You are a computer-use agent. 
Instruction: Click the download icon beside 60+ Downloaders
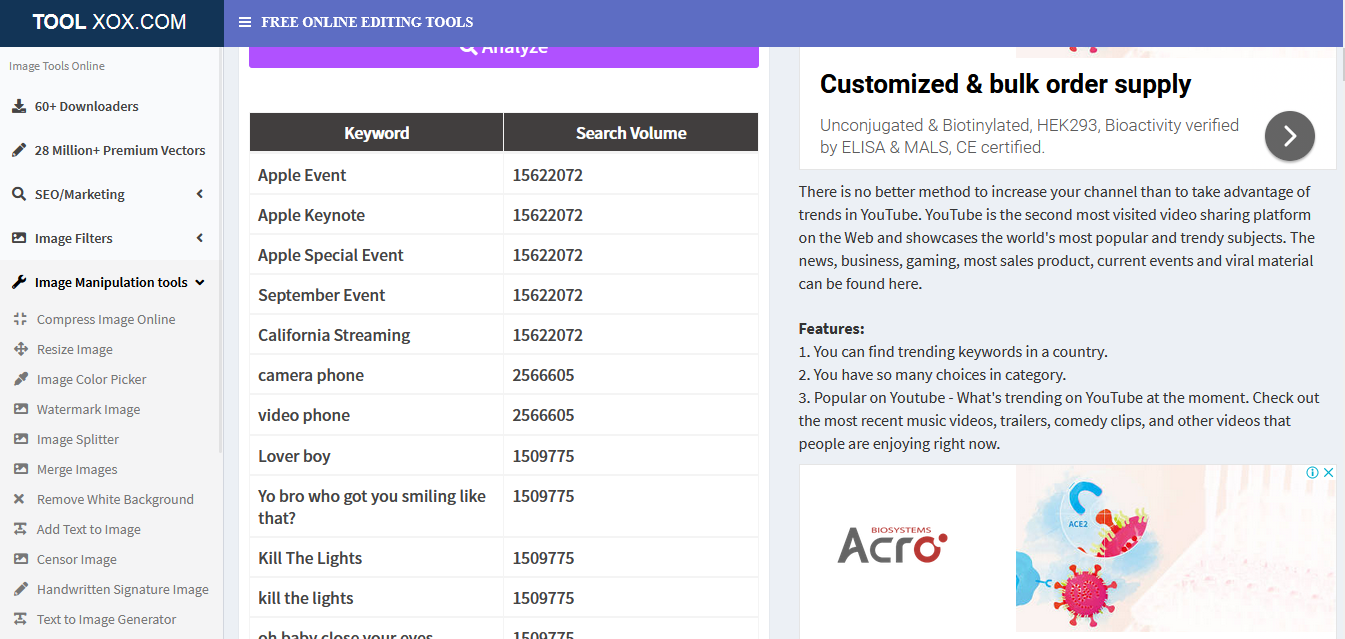coord(19,106)
